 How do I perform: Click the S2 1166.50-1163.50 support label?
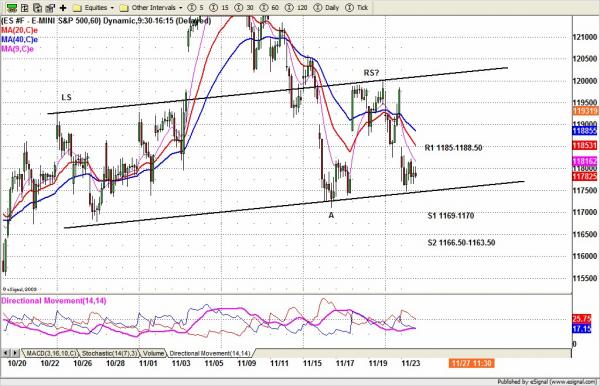coord(461,243)
